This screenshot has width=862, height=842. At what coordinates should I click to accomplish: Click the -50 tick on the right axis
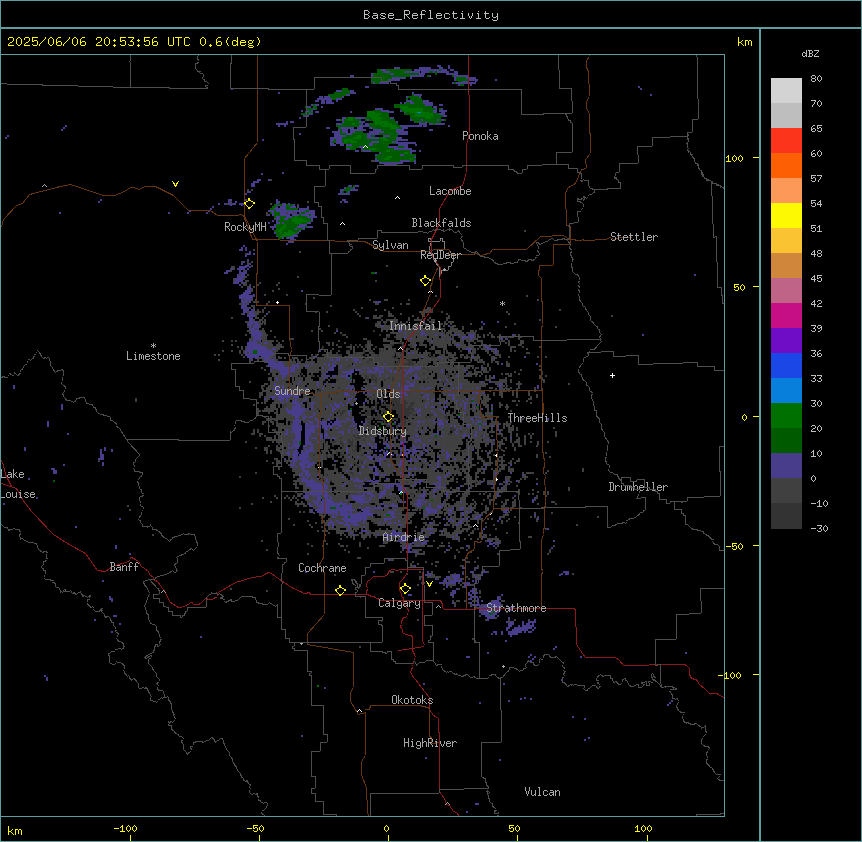[x=734, y=546]
